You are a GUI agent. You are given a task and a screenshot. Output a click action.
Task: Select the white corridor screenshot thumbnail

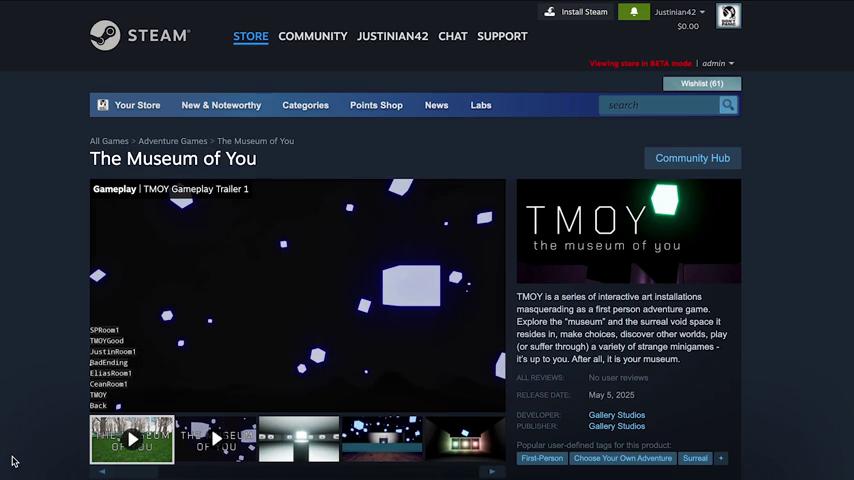click(x=298, y=439)
